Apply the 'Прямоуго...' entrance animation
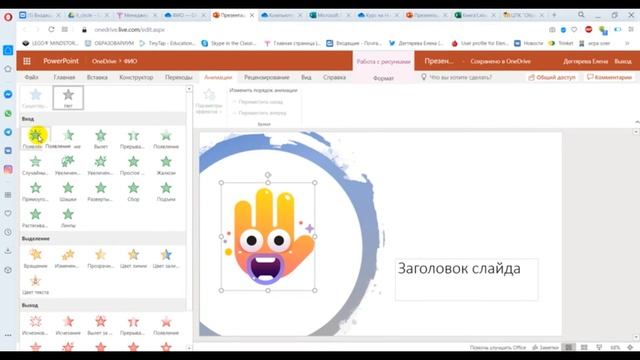The width and height of the screenshot is (640, 360). coord(36,191)
